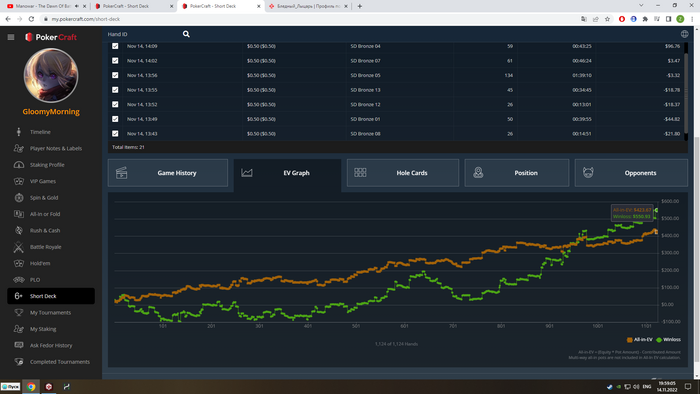This screenshot has width=700, height=394.
Task: Click the Hole Cards grid icon
Action: [360, 172]
